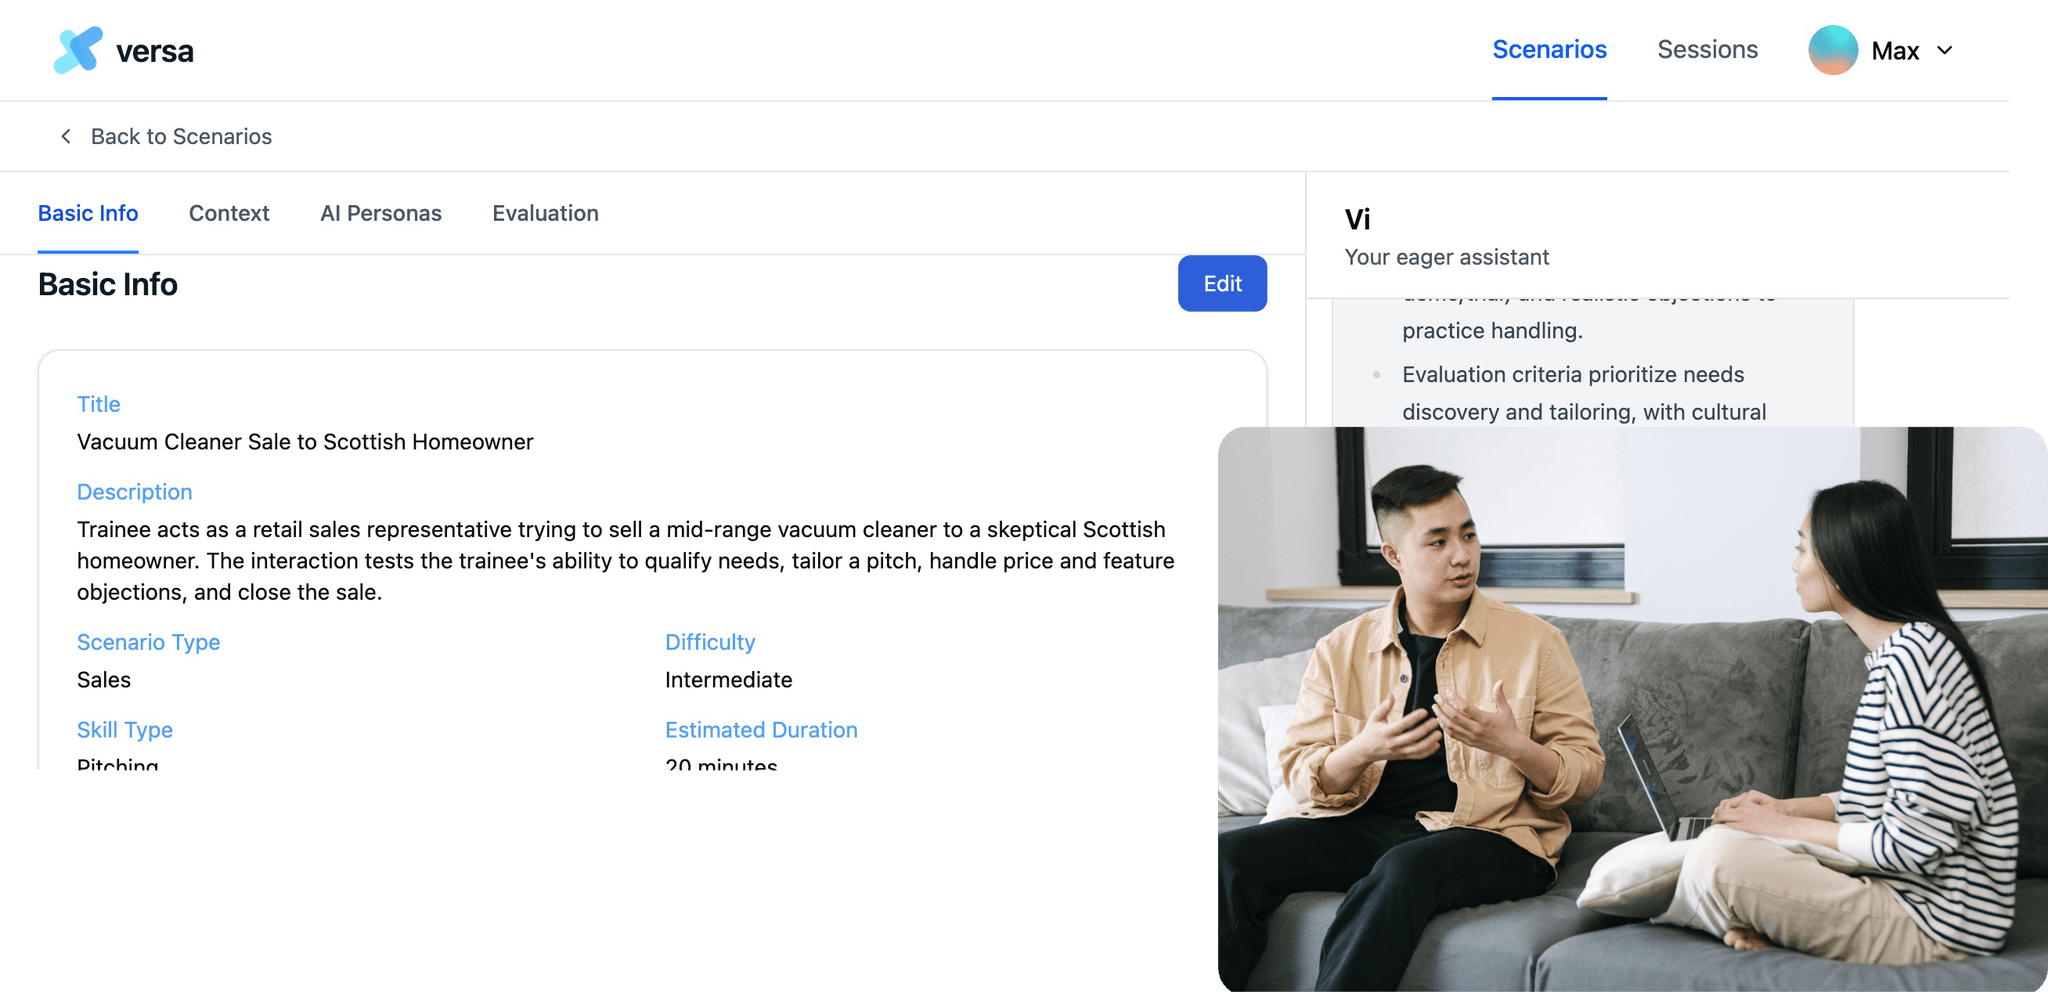Click the versa brand name text
The height and width of the screenshot is (992, 2048).
[155, 51]
